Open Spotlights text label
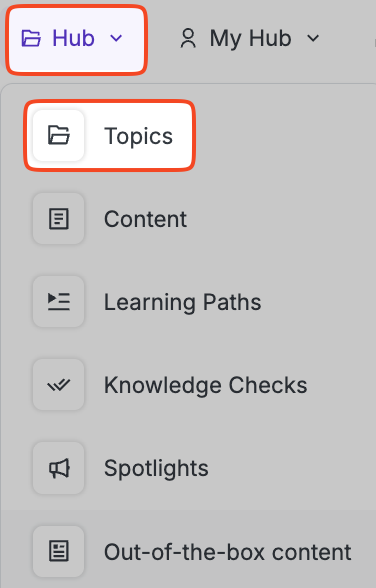Image resolution: width=376 pixels, height=588 pixels. point(156,469)
